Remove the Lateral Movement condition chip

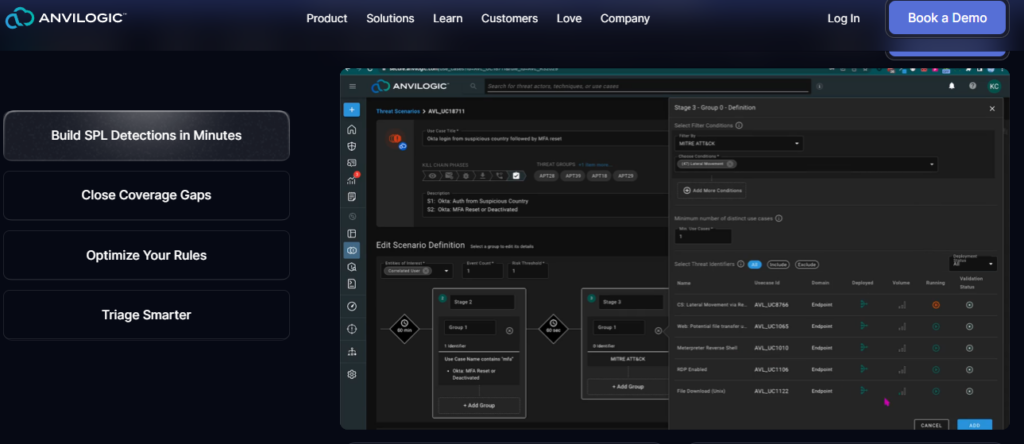[x=729, y=165]
